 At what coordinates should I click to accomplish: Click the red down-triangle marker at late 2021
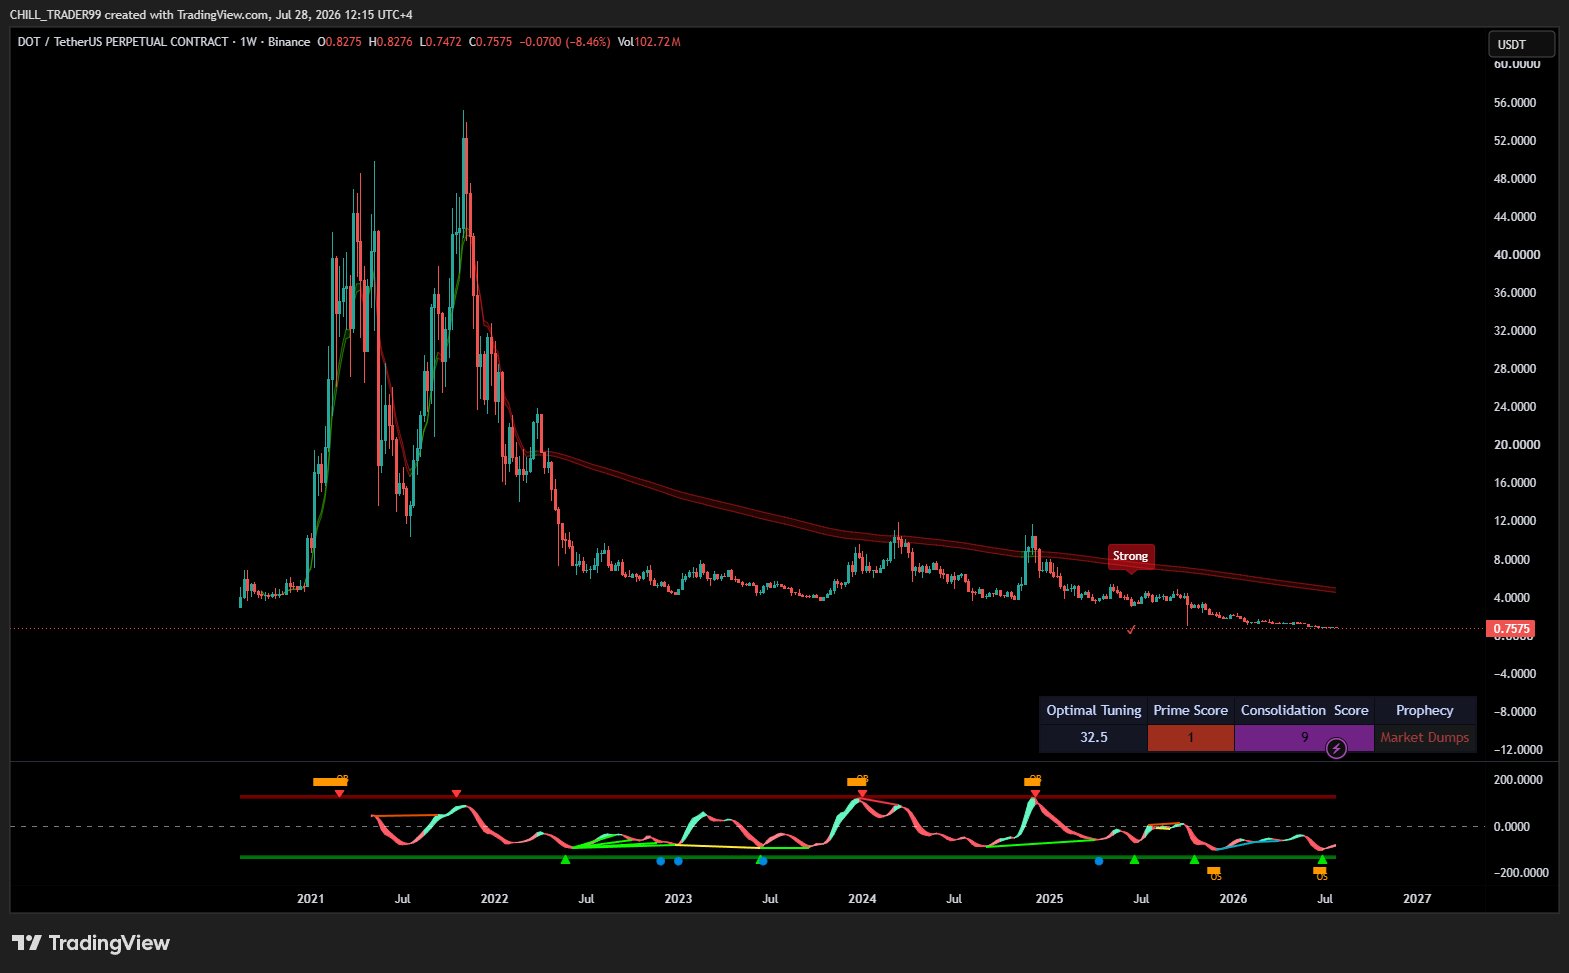[x=456, y=794]
